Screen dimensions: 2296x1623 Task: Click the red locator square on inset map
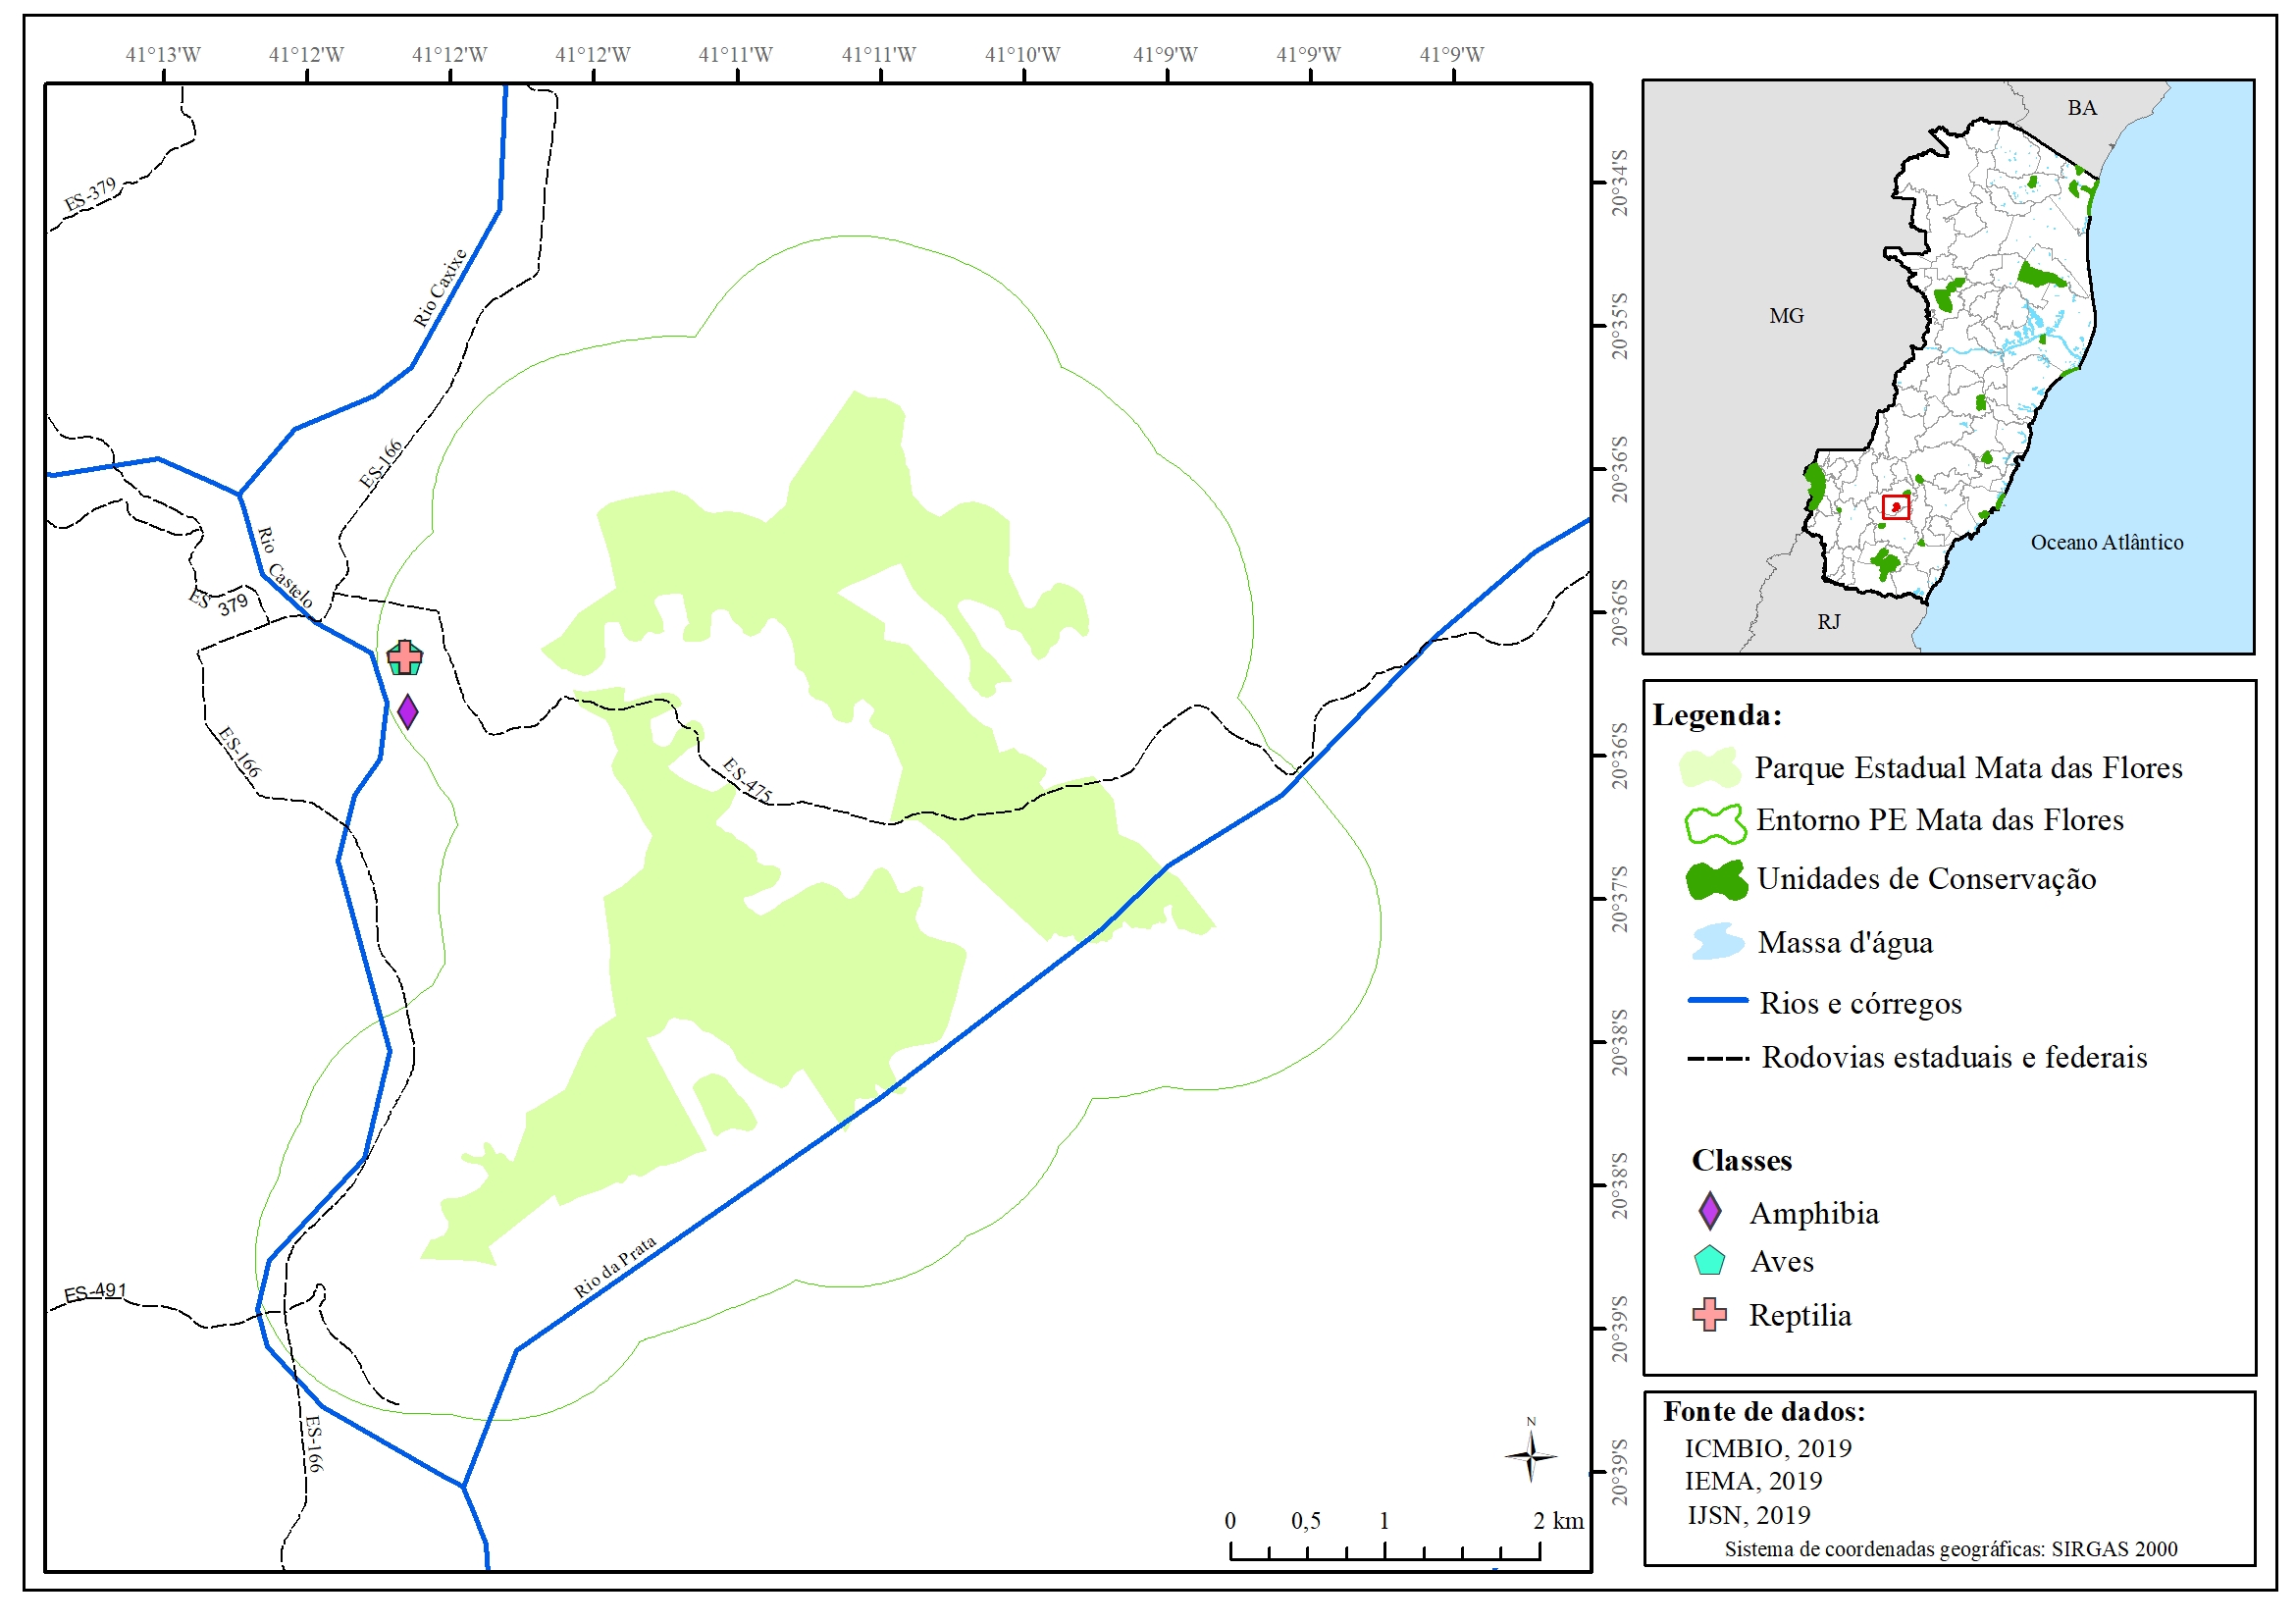1895,507
